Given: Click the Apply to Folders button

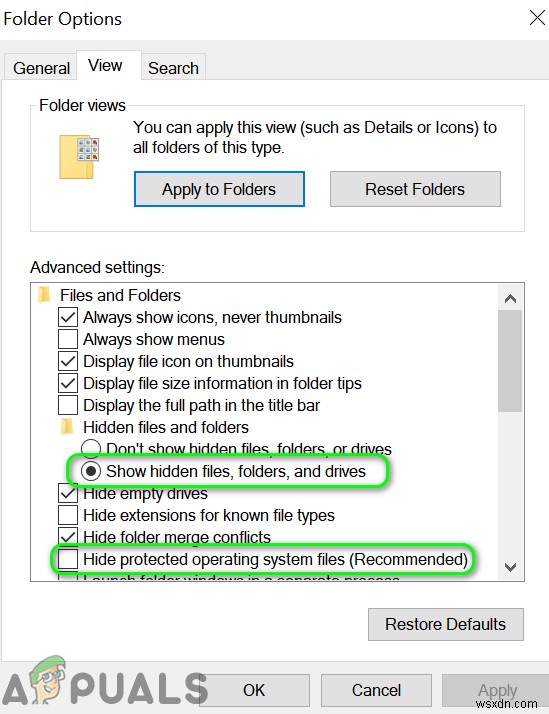Looking at the screenshot, I should (x=219, y=189).
